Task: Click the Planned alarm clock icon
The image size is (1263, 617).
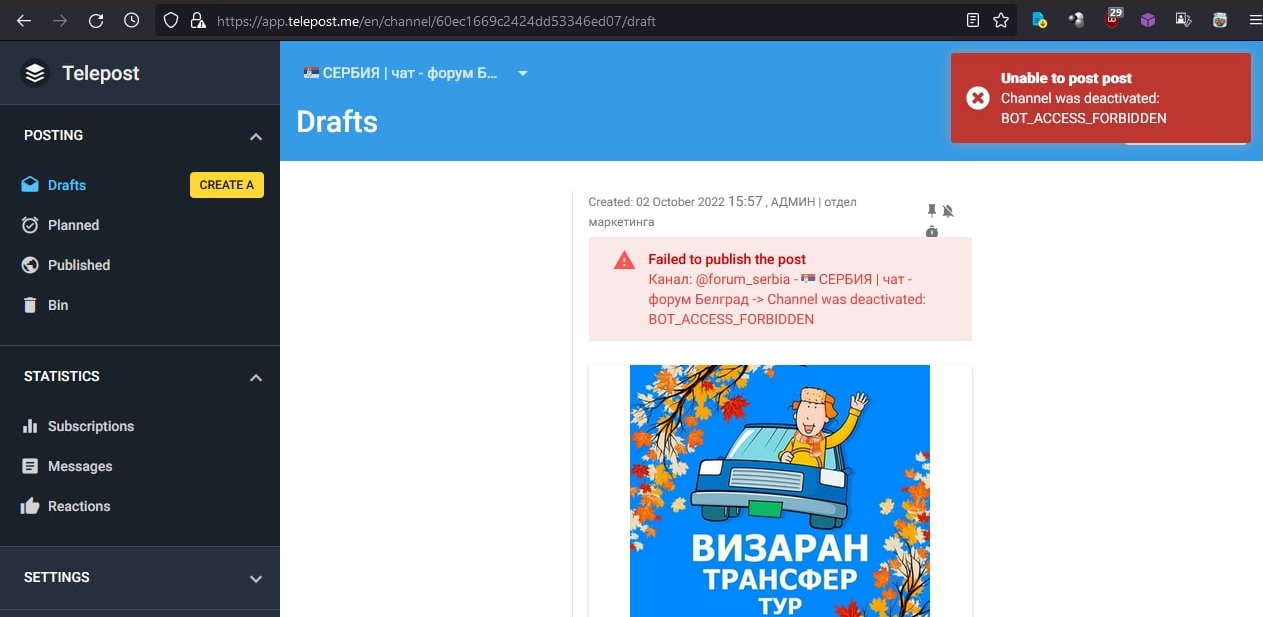Action: 30,225
